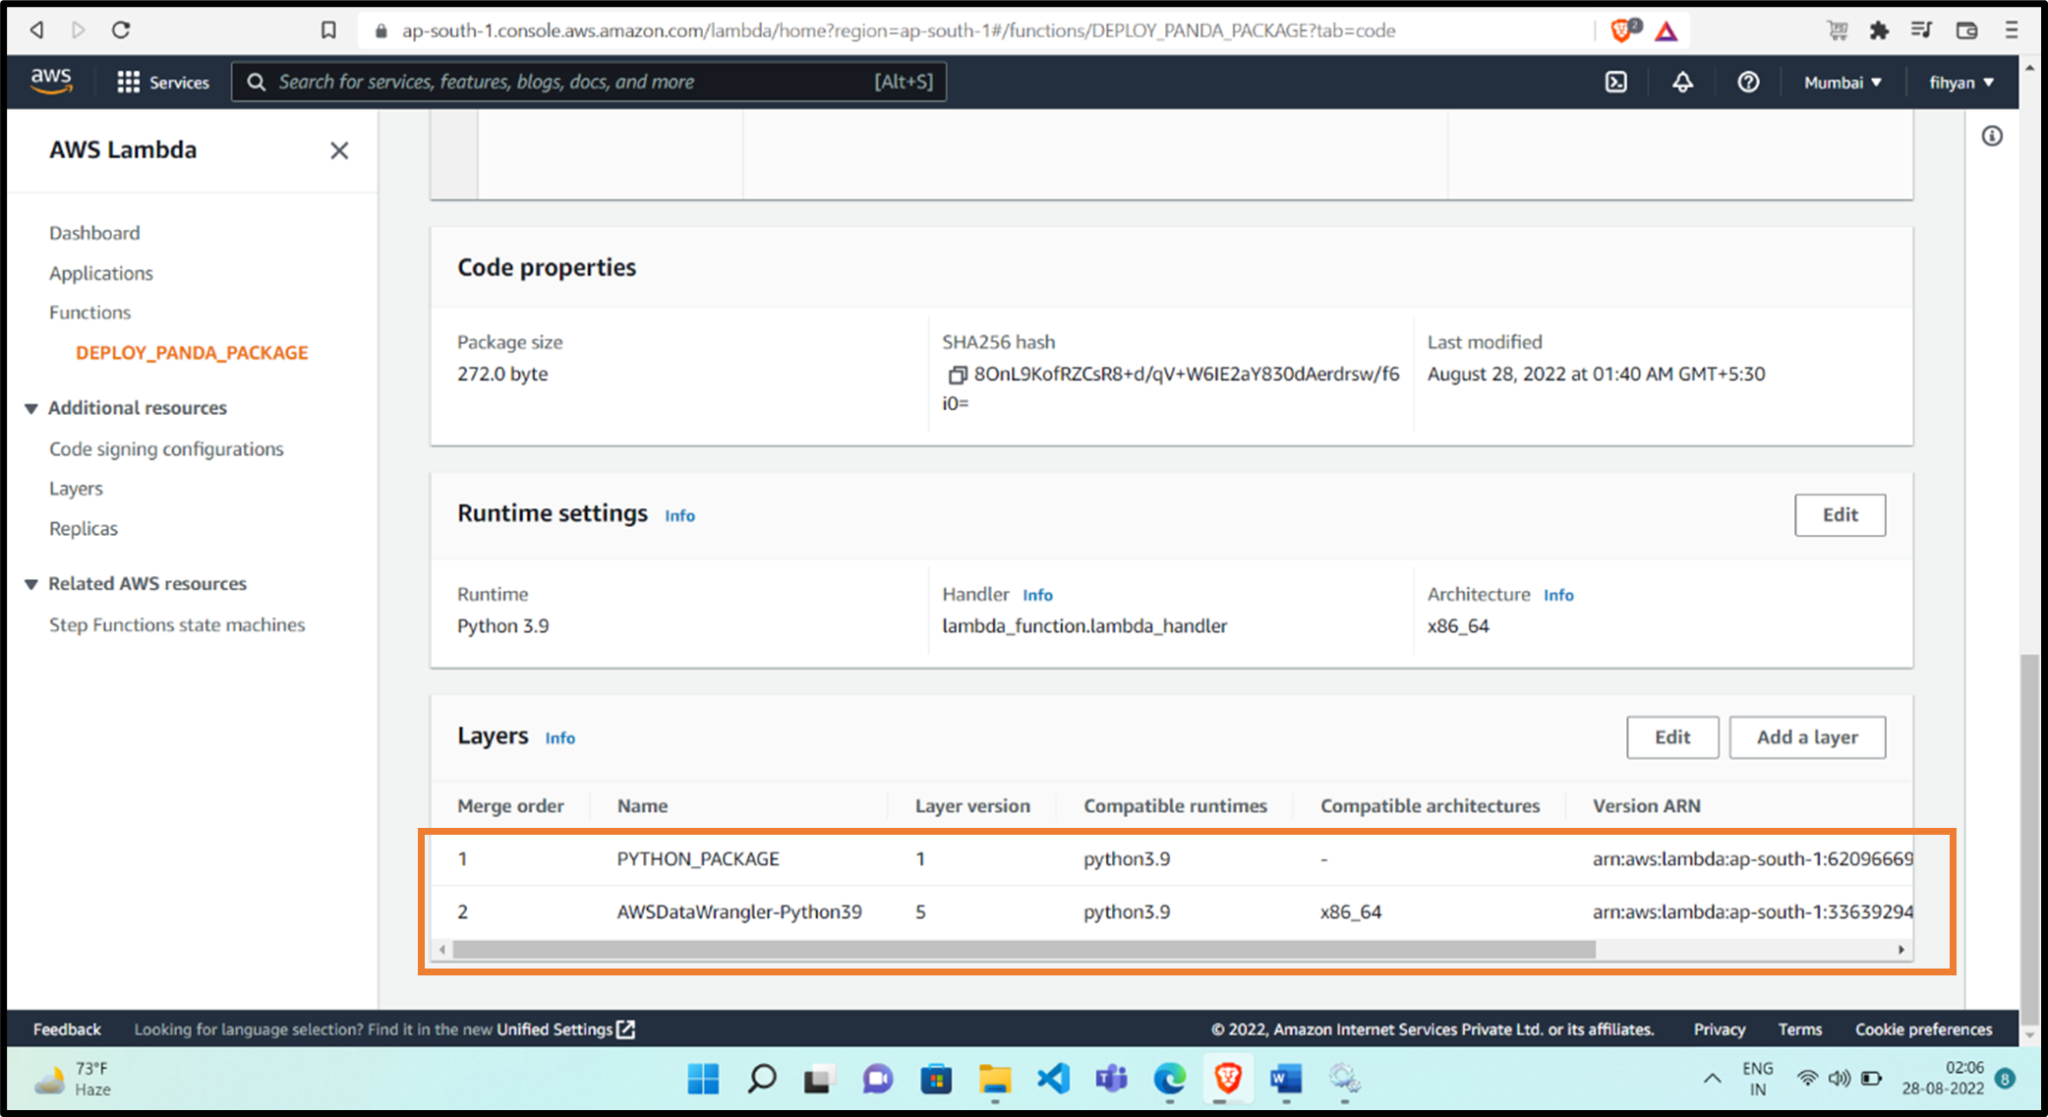Select Functions in the sidebar

click(89, 312)
